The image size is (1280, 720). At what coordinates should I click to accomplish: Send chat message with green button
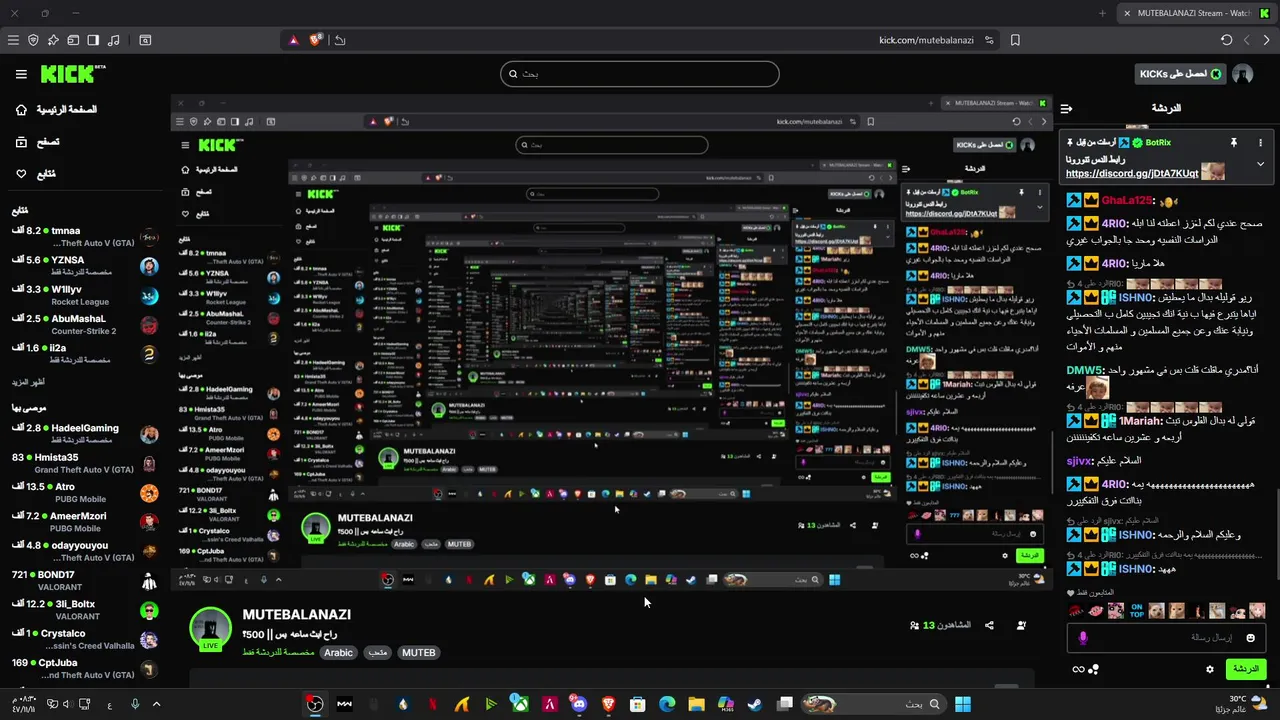click(1245, 669)
